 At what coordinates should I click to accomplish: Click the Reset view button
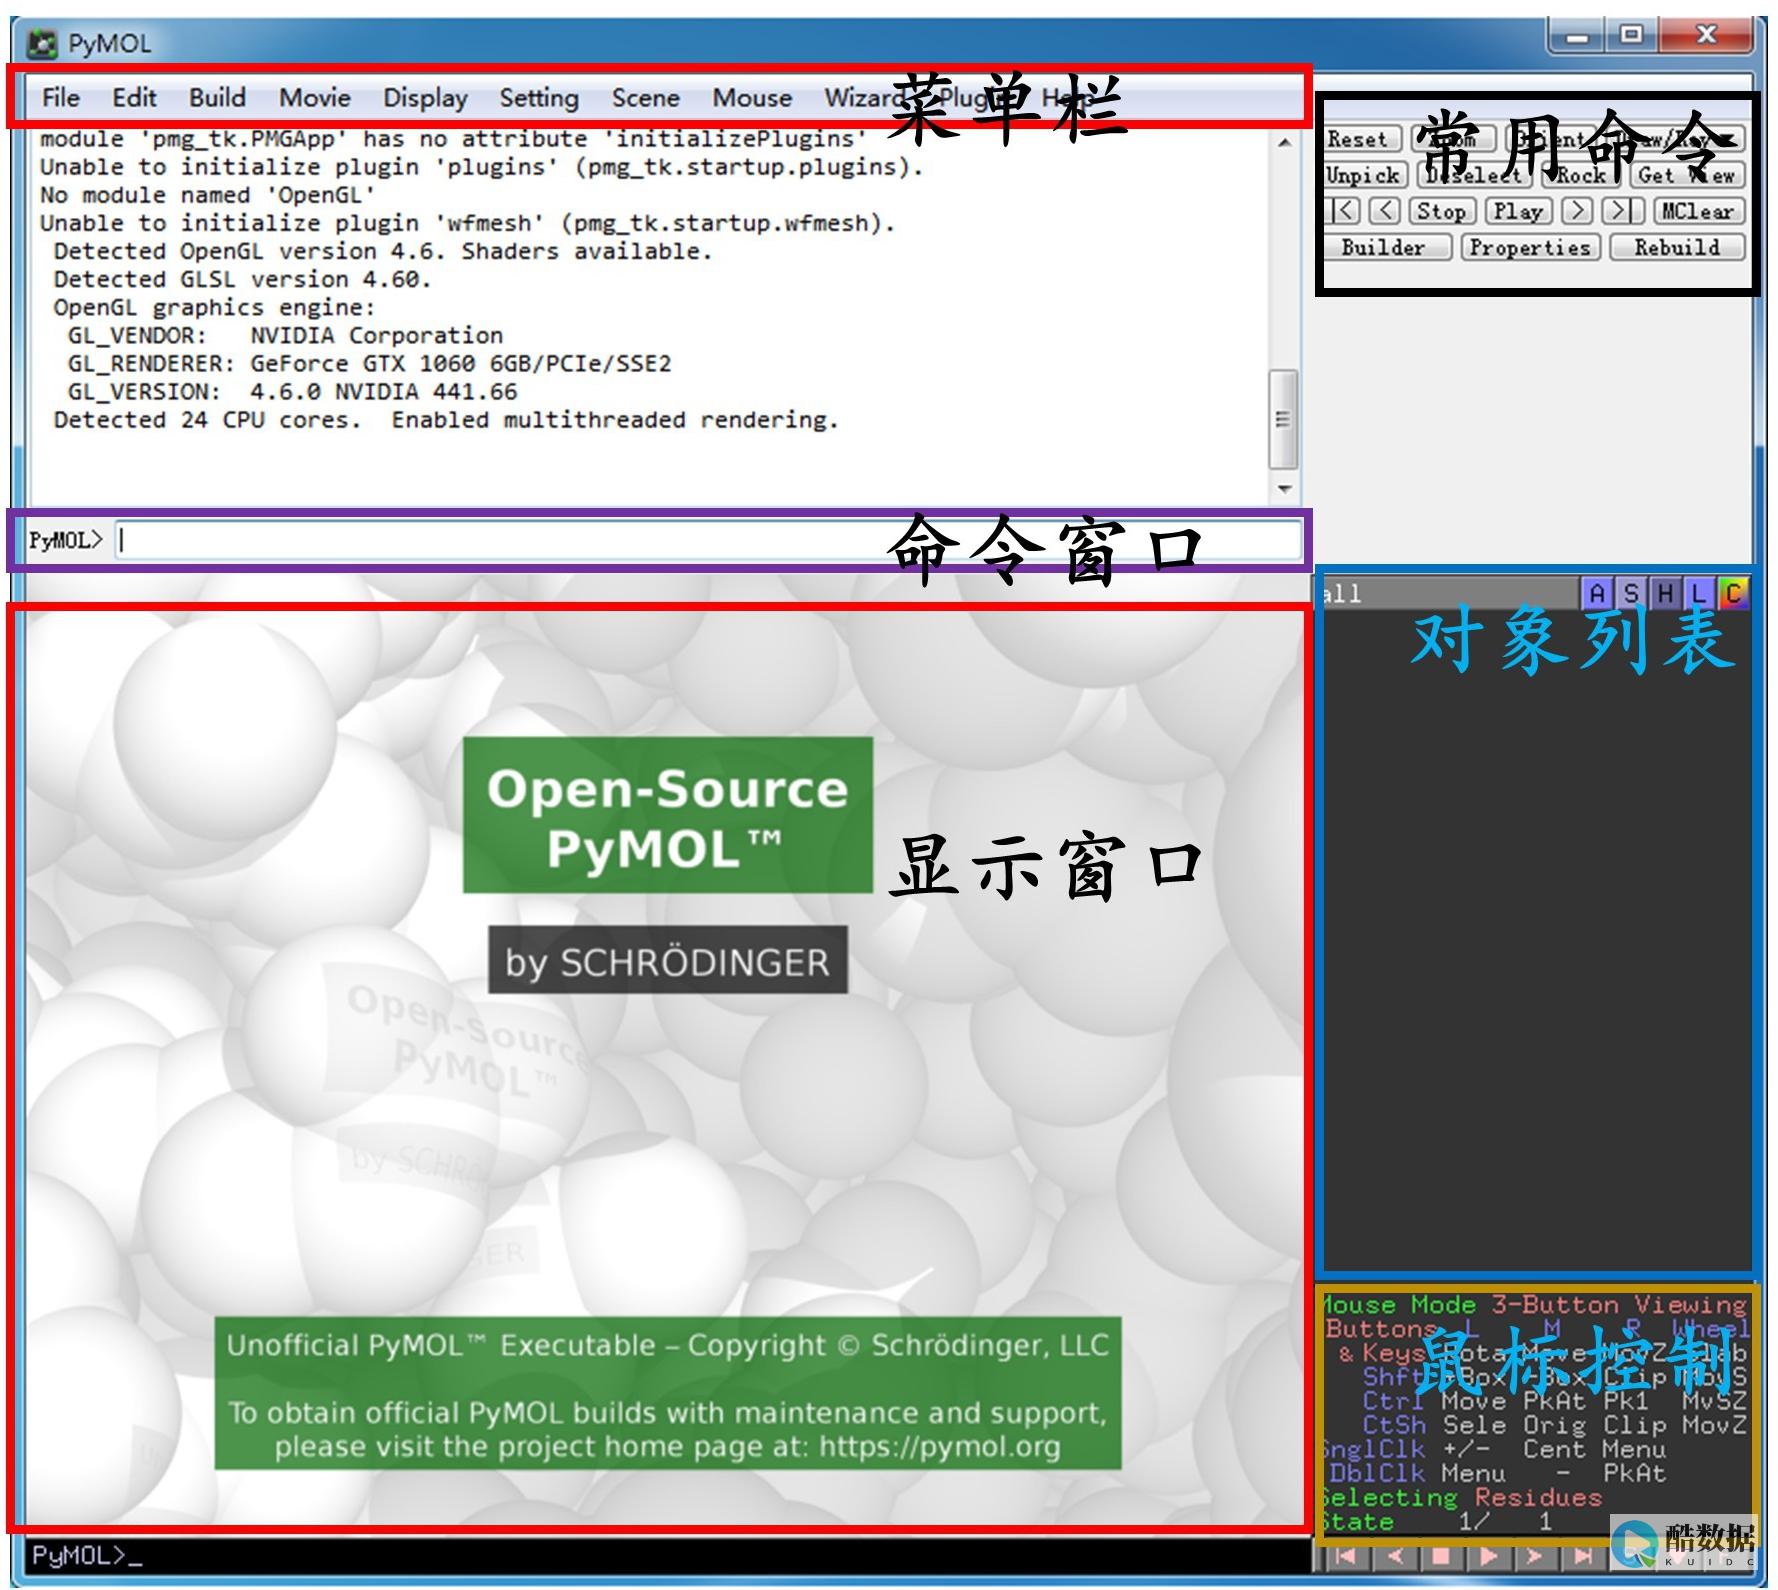1358,139
